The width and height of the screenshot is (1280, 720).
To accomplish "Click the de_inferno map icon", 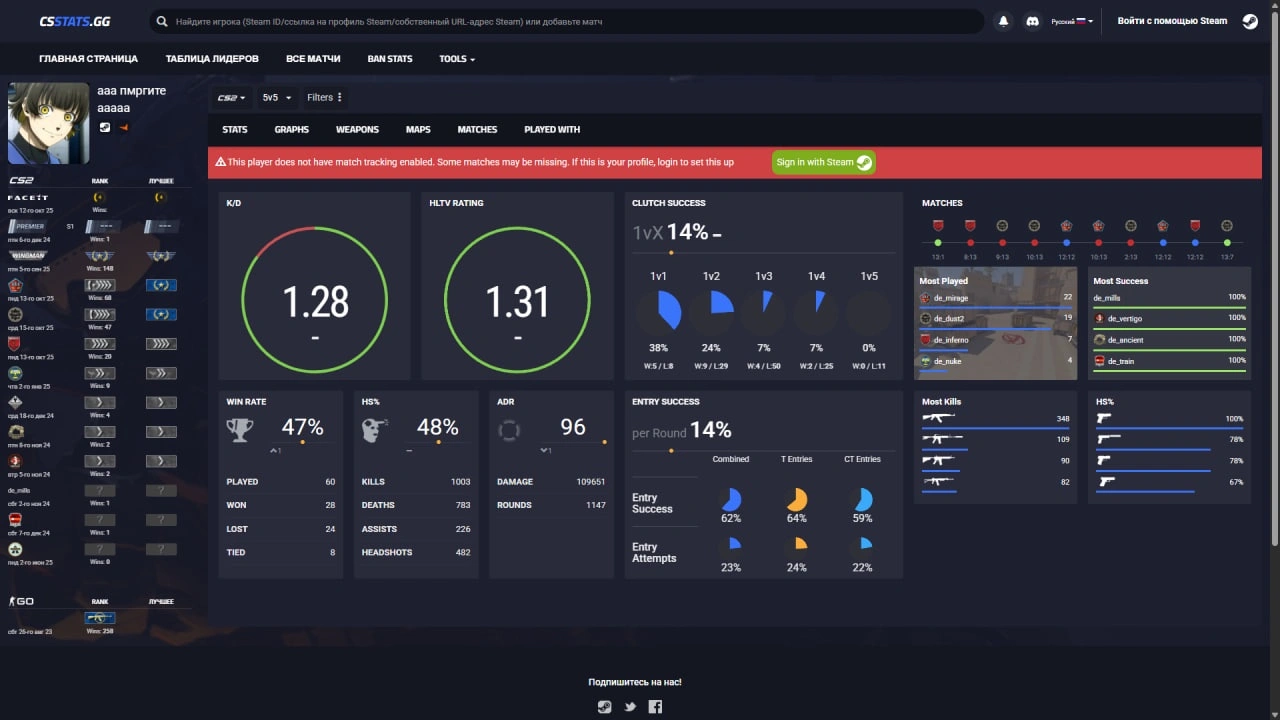I will point(925,340).
